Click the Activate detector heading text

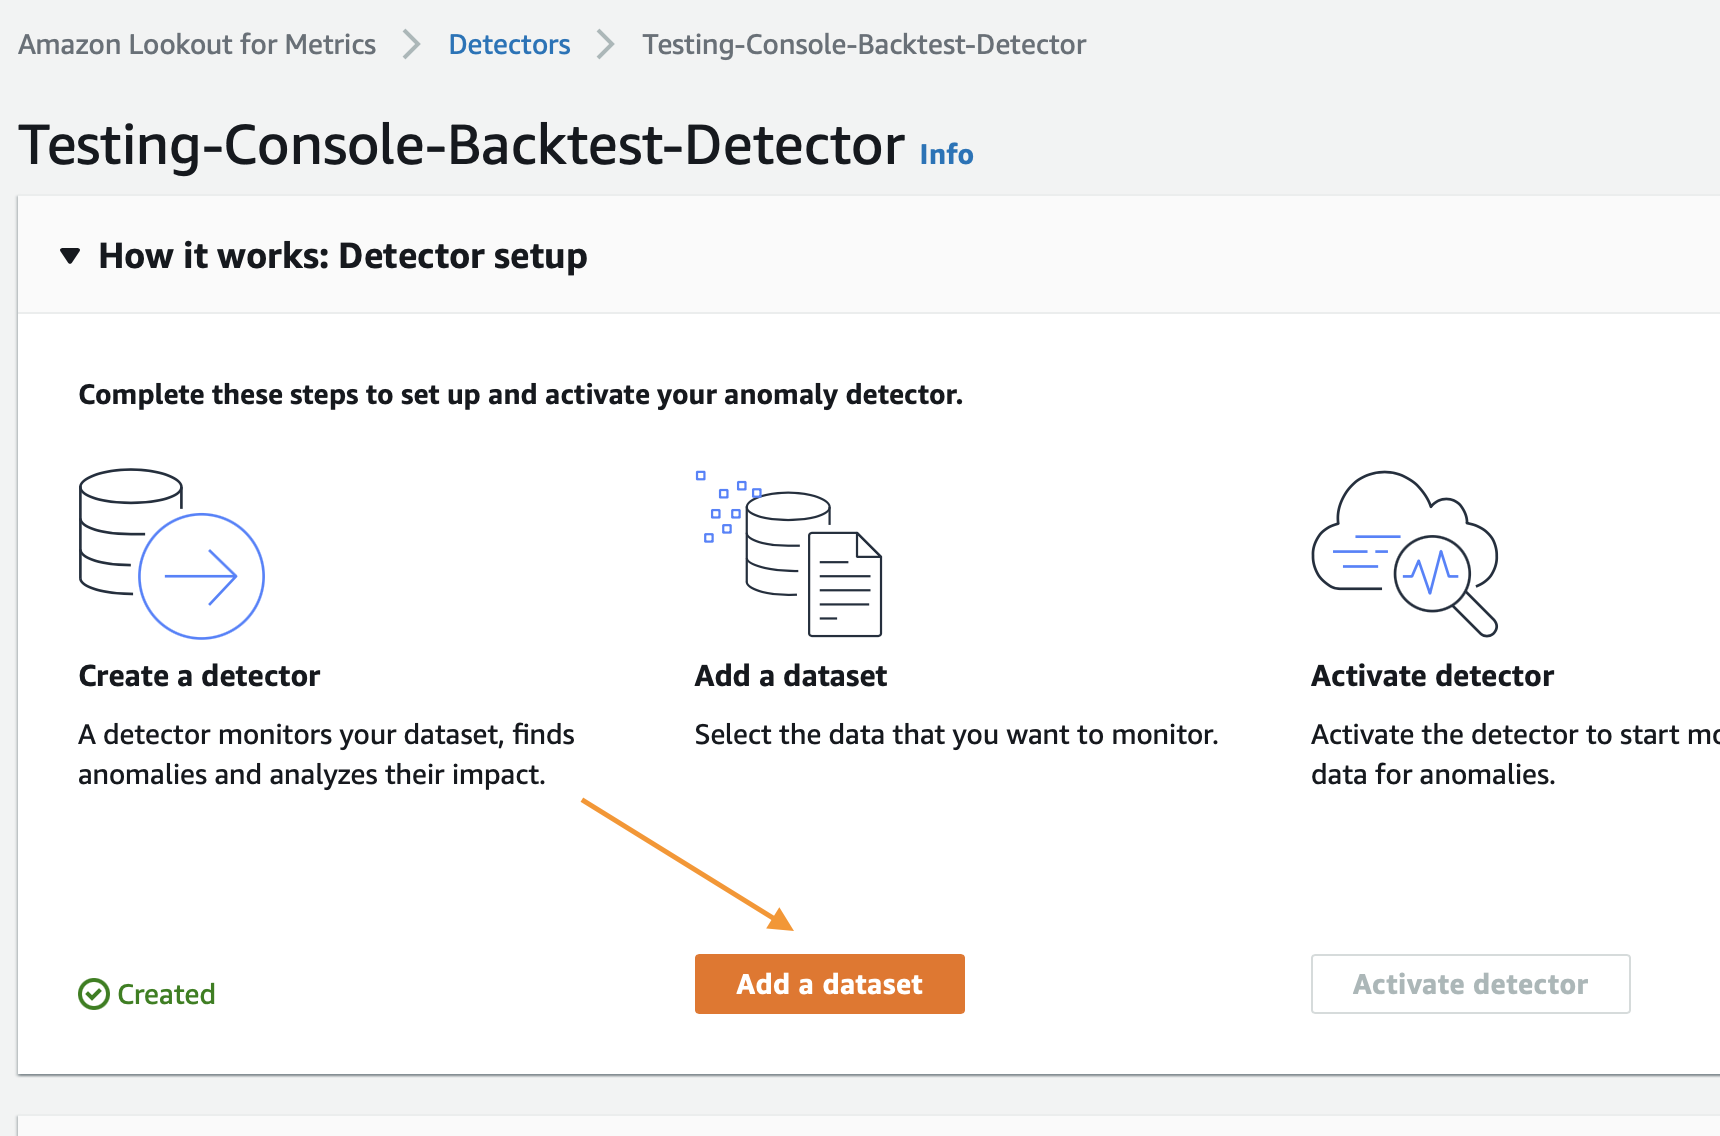[x=1432, y=676]
